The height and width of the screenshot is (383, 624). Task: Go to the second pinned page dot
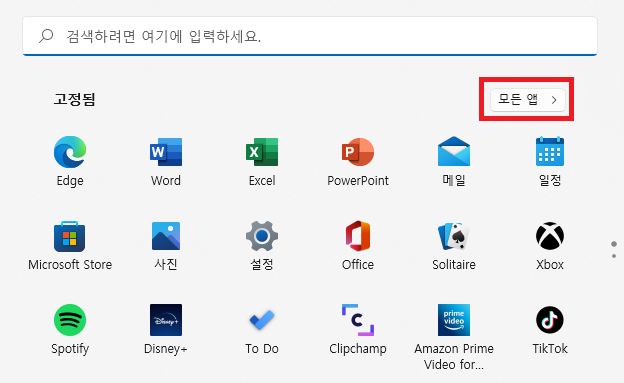click(x=614, y=256)
